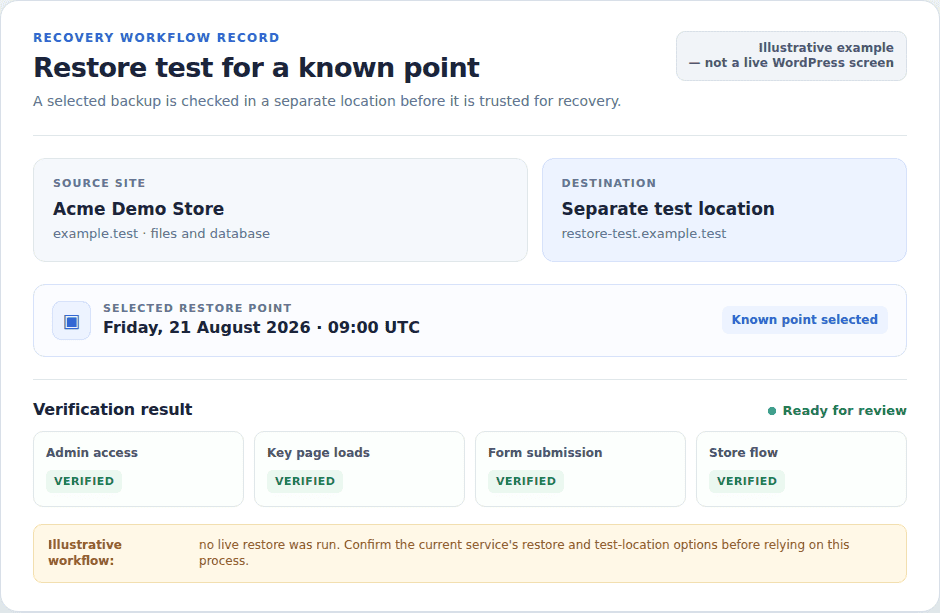Open the Admin access verification card
This screenshot has width=940, height=613.
pos(138,469)
